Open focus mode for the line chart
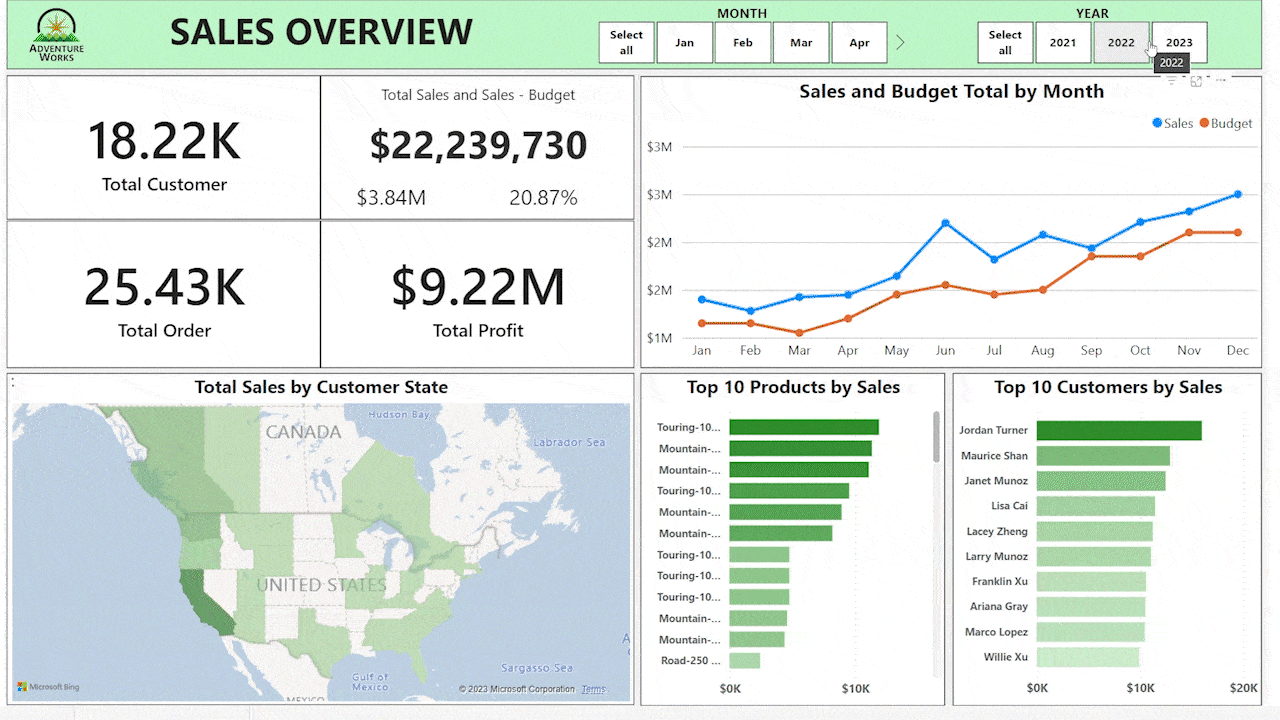This screenshot has height=720, width=1280. click(x=1196, y=81)
